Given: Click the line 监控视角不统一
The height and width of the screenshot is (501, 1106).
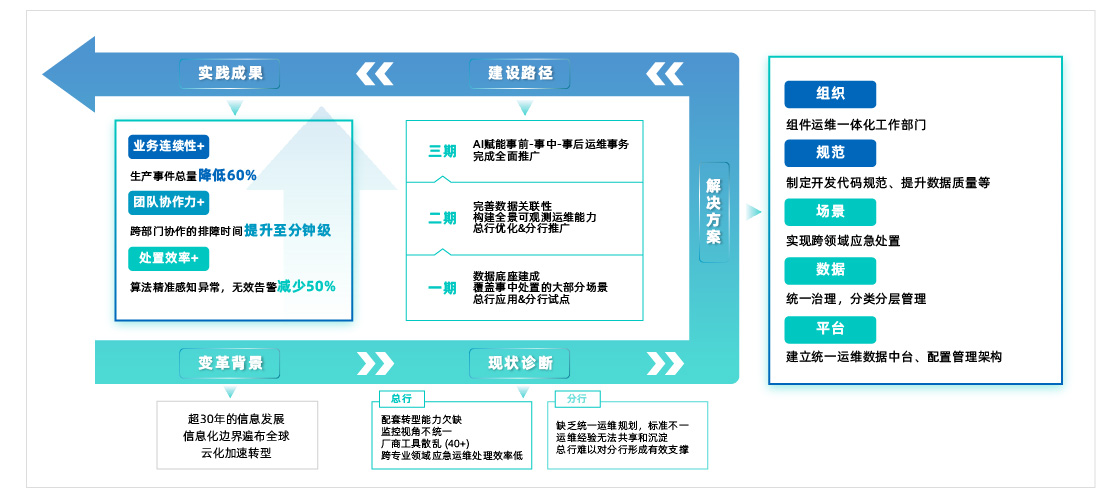Looking at the screenshot, I should click(416, 431).
